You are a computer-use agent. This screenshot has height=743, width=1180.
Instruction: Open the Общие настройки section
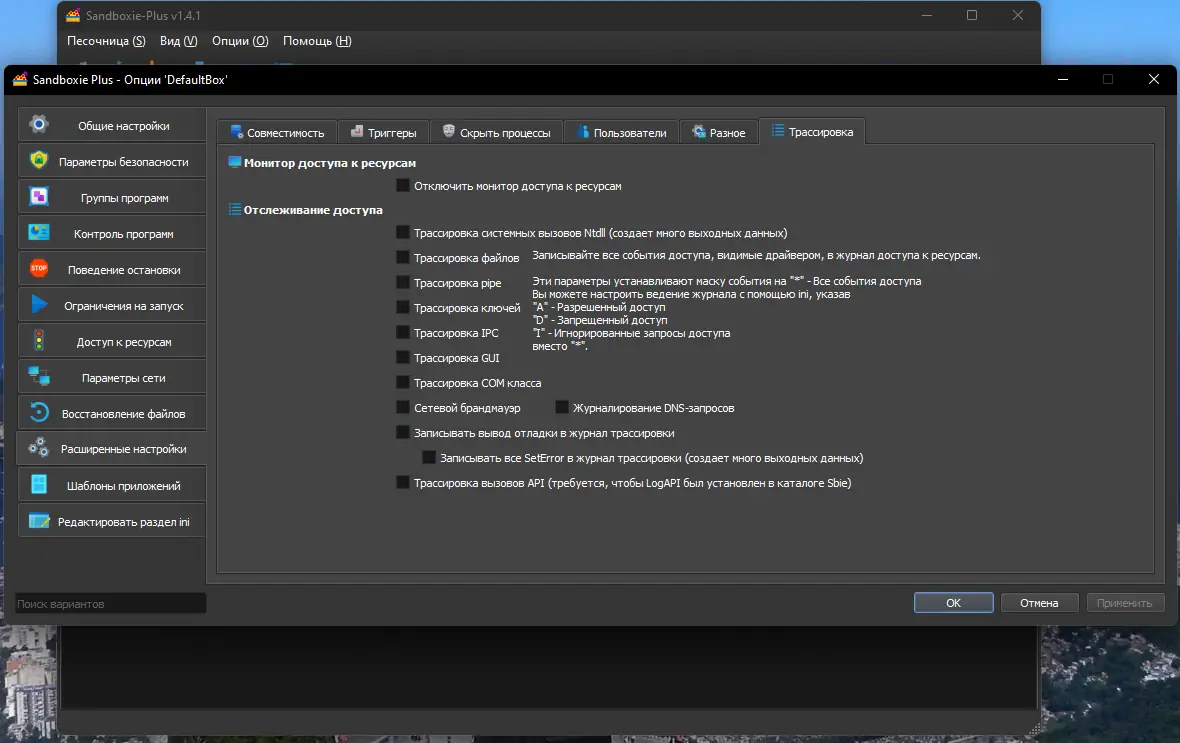(112, 125)
